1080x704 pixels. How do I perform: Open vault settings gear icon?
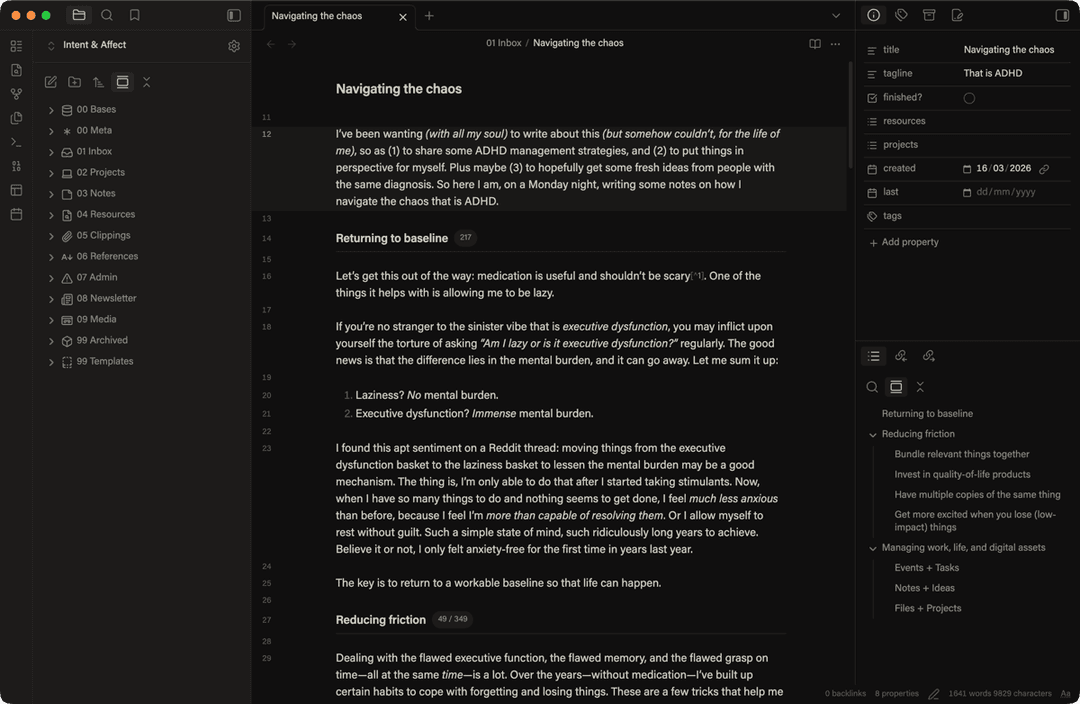click(x=234, y=46)
